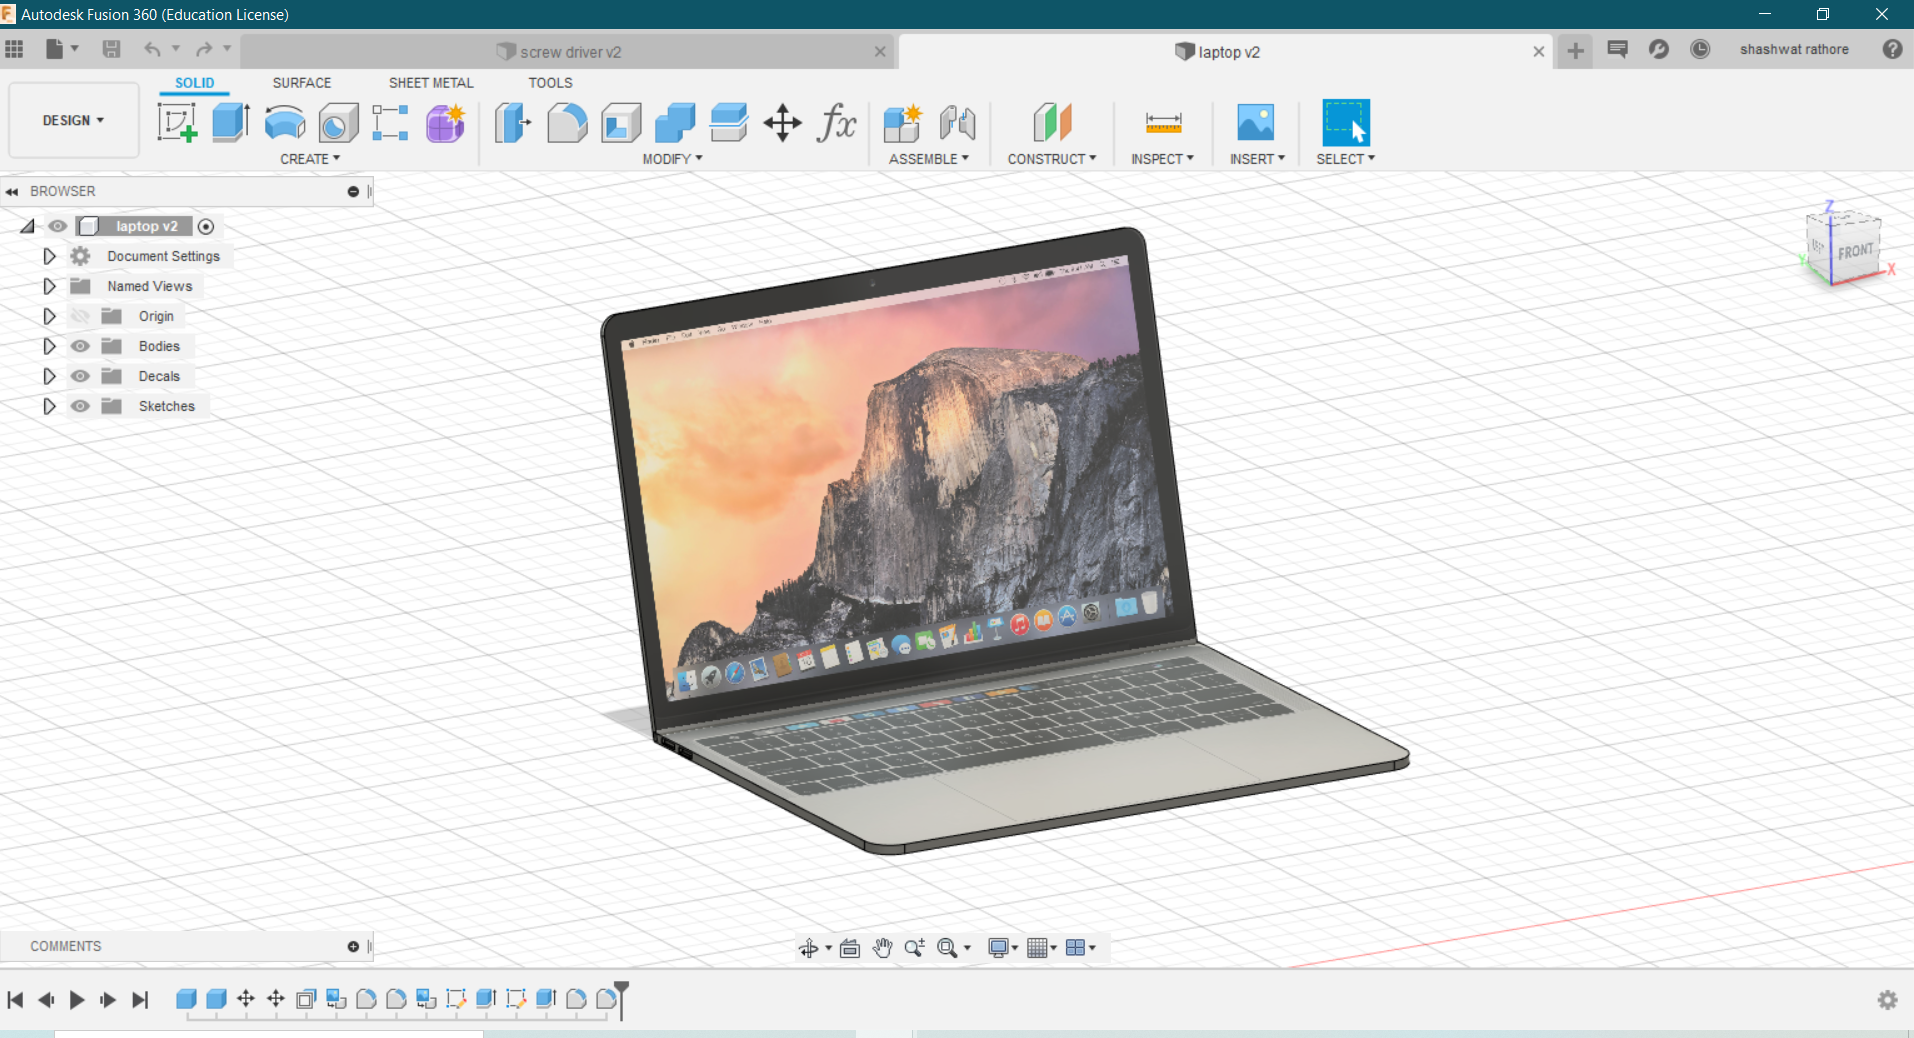Switch to the screw driver v2 document tab

(x=568, y=52)
